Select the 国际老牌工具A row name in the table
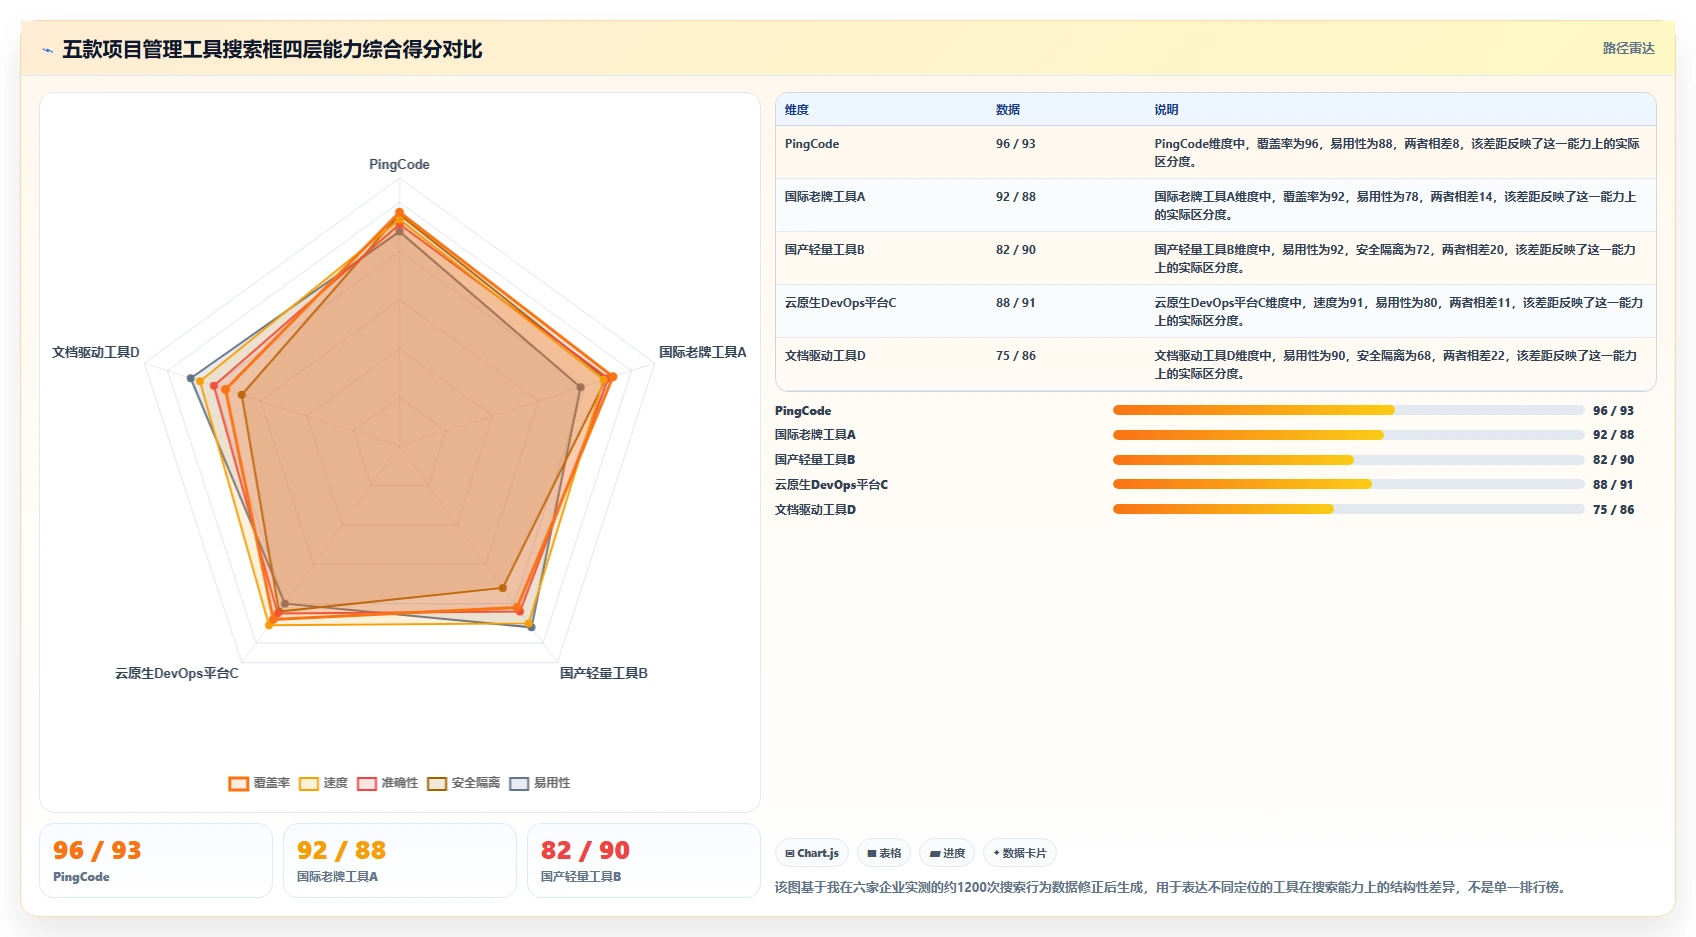Viewport: 1696px width, 937px height. coord(825,197)
